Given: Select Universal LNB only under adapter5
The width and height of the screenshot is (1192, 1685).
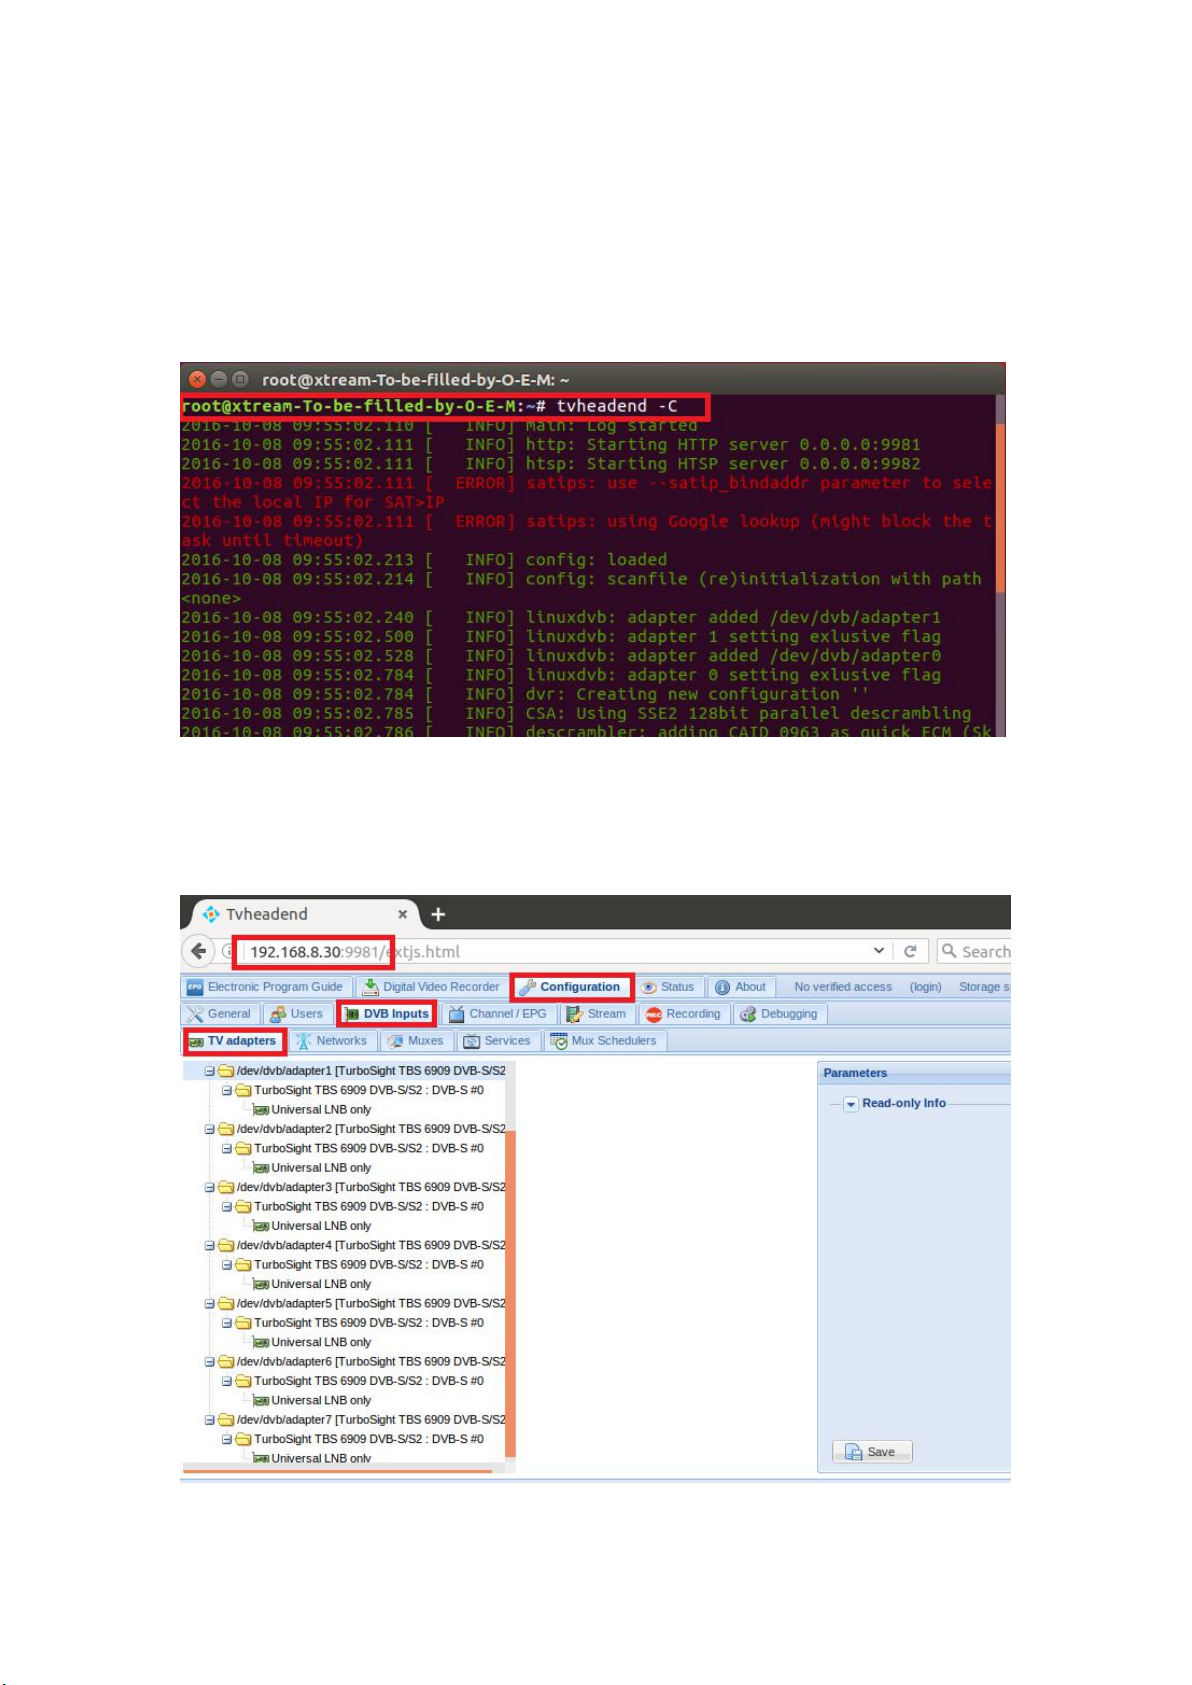Looking at the screenshot, I should pyautogui.click(x=321, y=1342).
